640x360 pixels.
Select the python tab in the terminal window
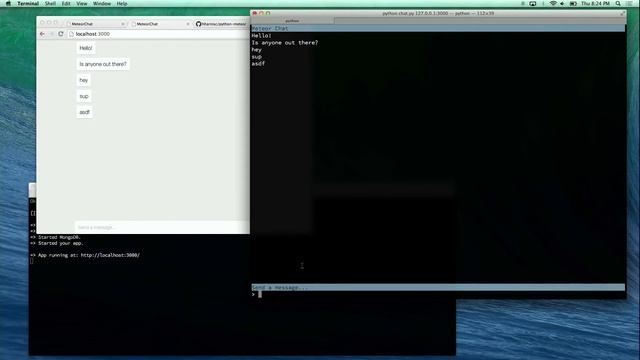pos(292,20)
